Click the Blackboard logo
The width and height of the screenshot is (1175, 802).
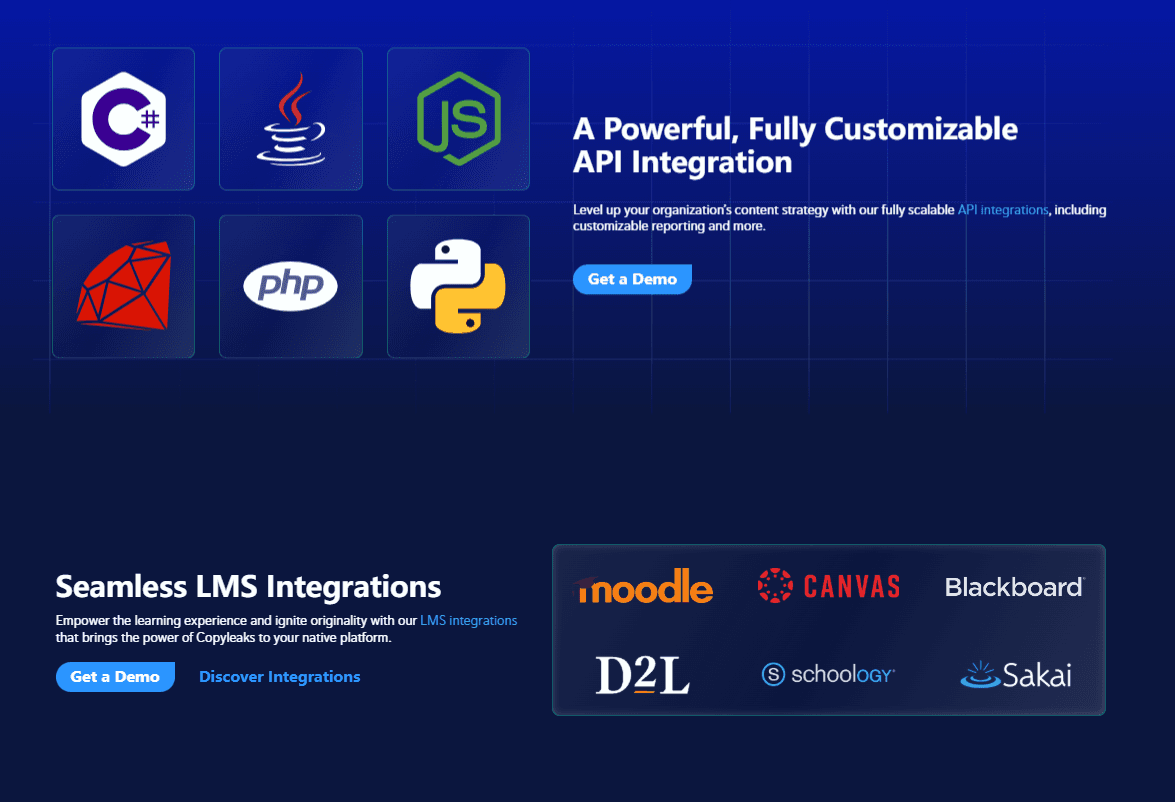(x=1014, y=587)
